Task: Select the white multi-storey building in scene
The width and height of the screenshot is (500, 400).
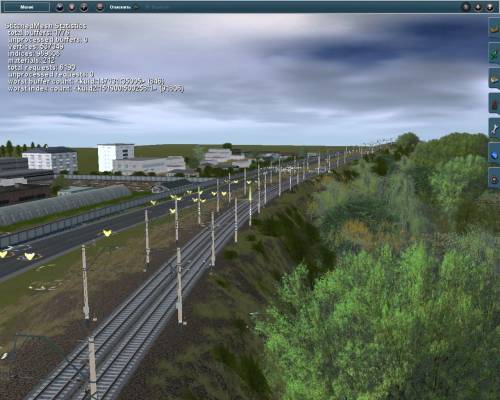Action: click(115, 156)
